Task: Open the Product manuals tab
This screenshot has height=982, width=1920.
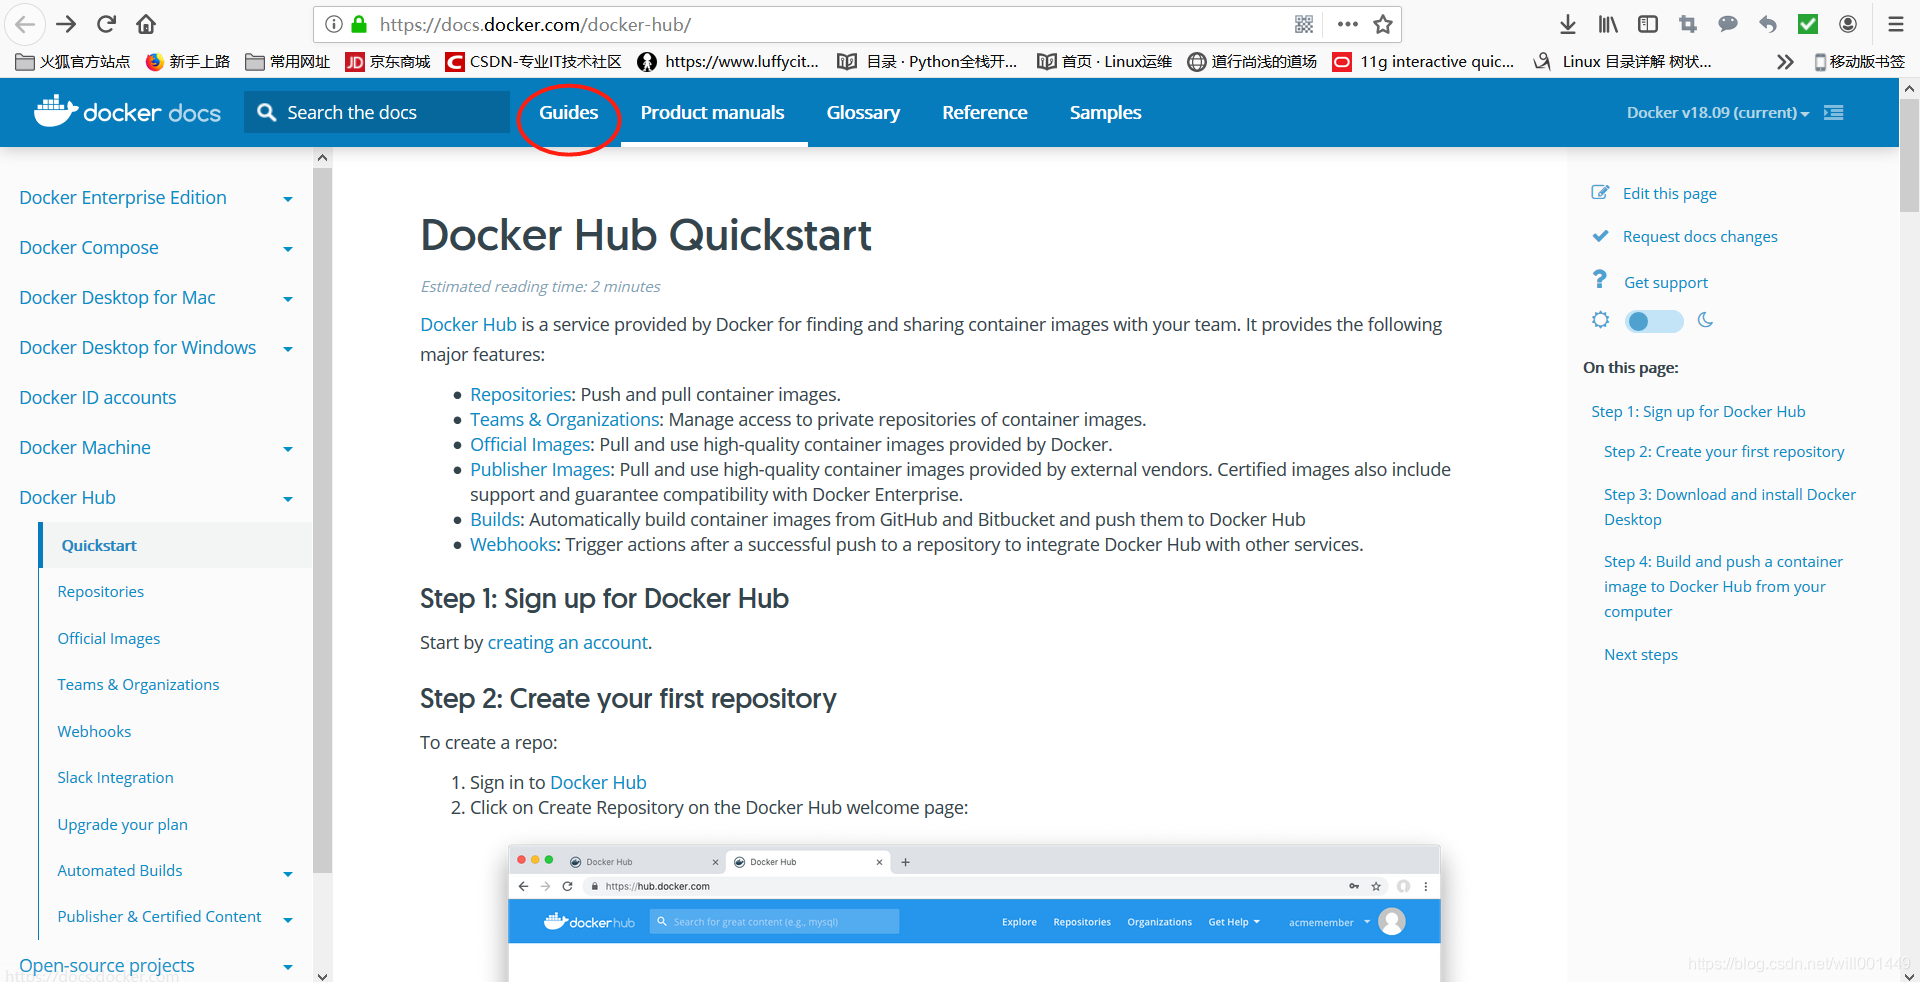Action: click(712, 112)
